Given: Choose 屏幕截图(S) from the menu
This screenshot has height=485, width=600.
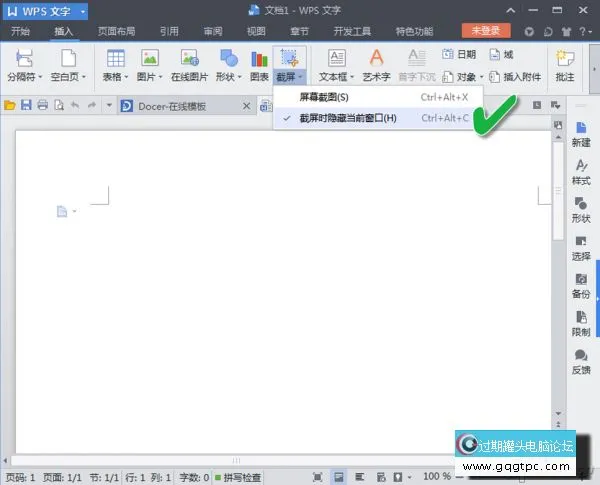Looking at the screenshot, I should coord(378,97).
